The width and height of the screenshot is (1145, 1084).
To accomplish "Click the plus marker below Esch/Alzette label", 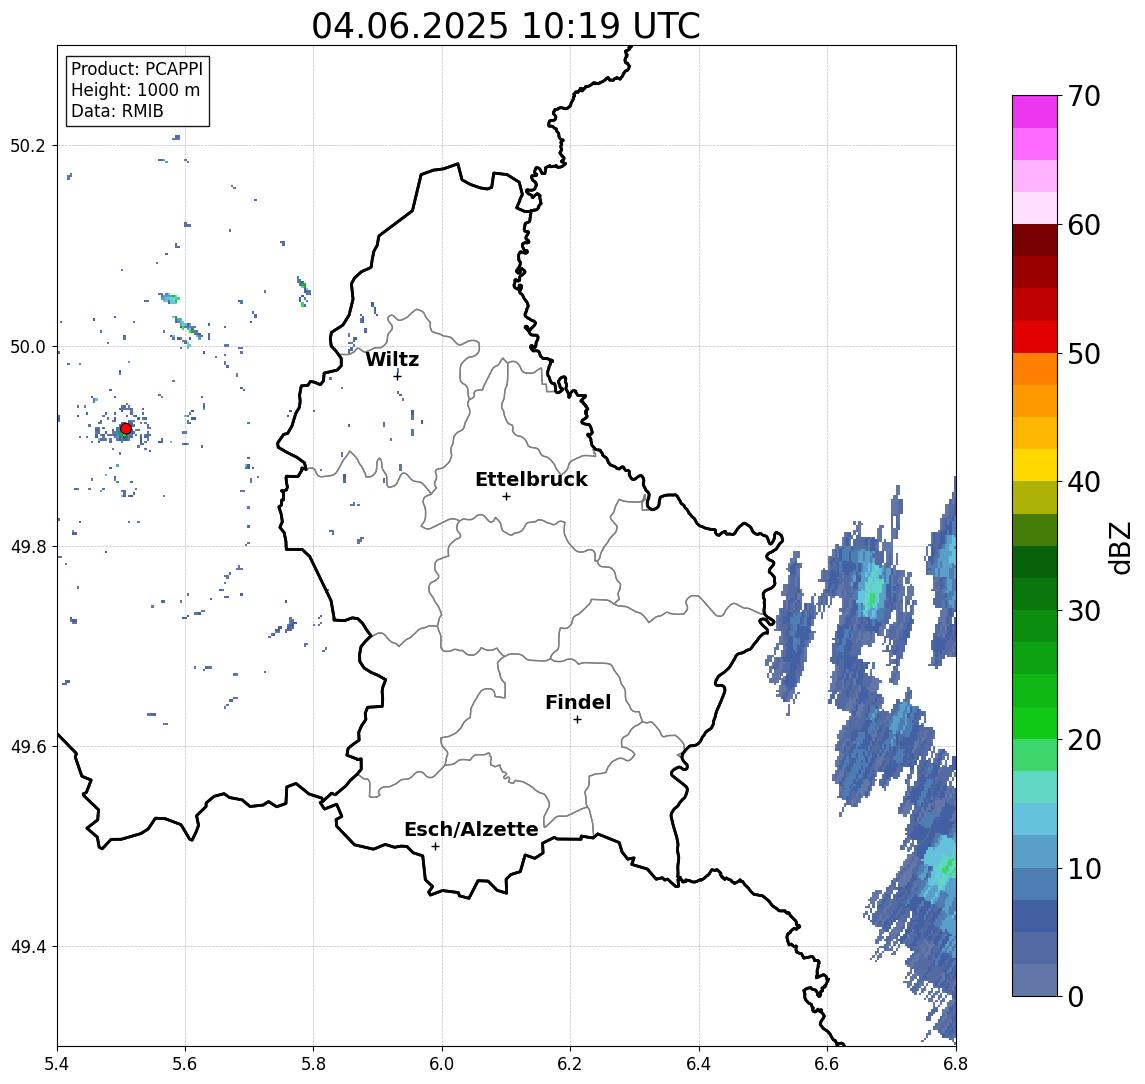I will [x=435, y=847].
